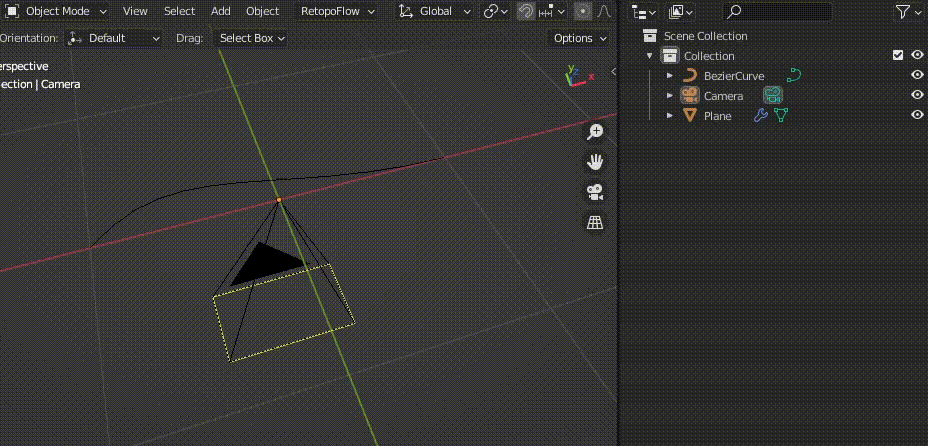This screenshot has width=928, height=446.
Task: Open the Object Mode dropdown
Action: [x=56, y=12]
